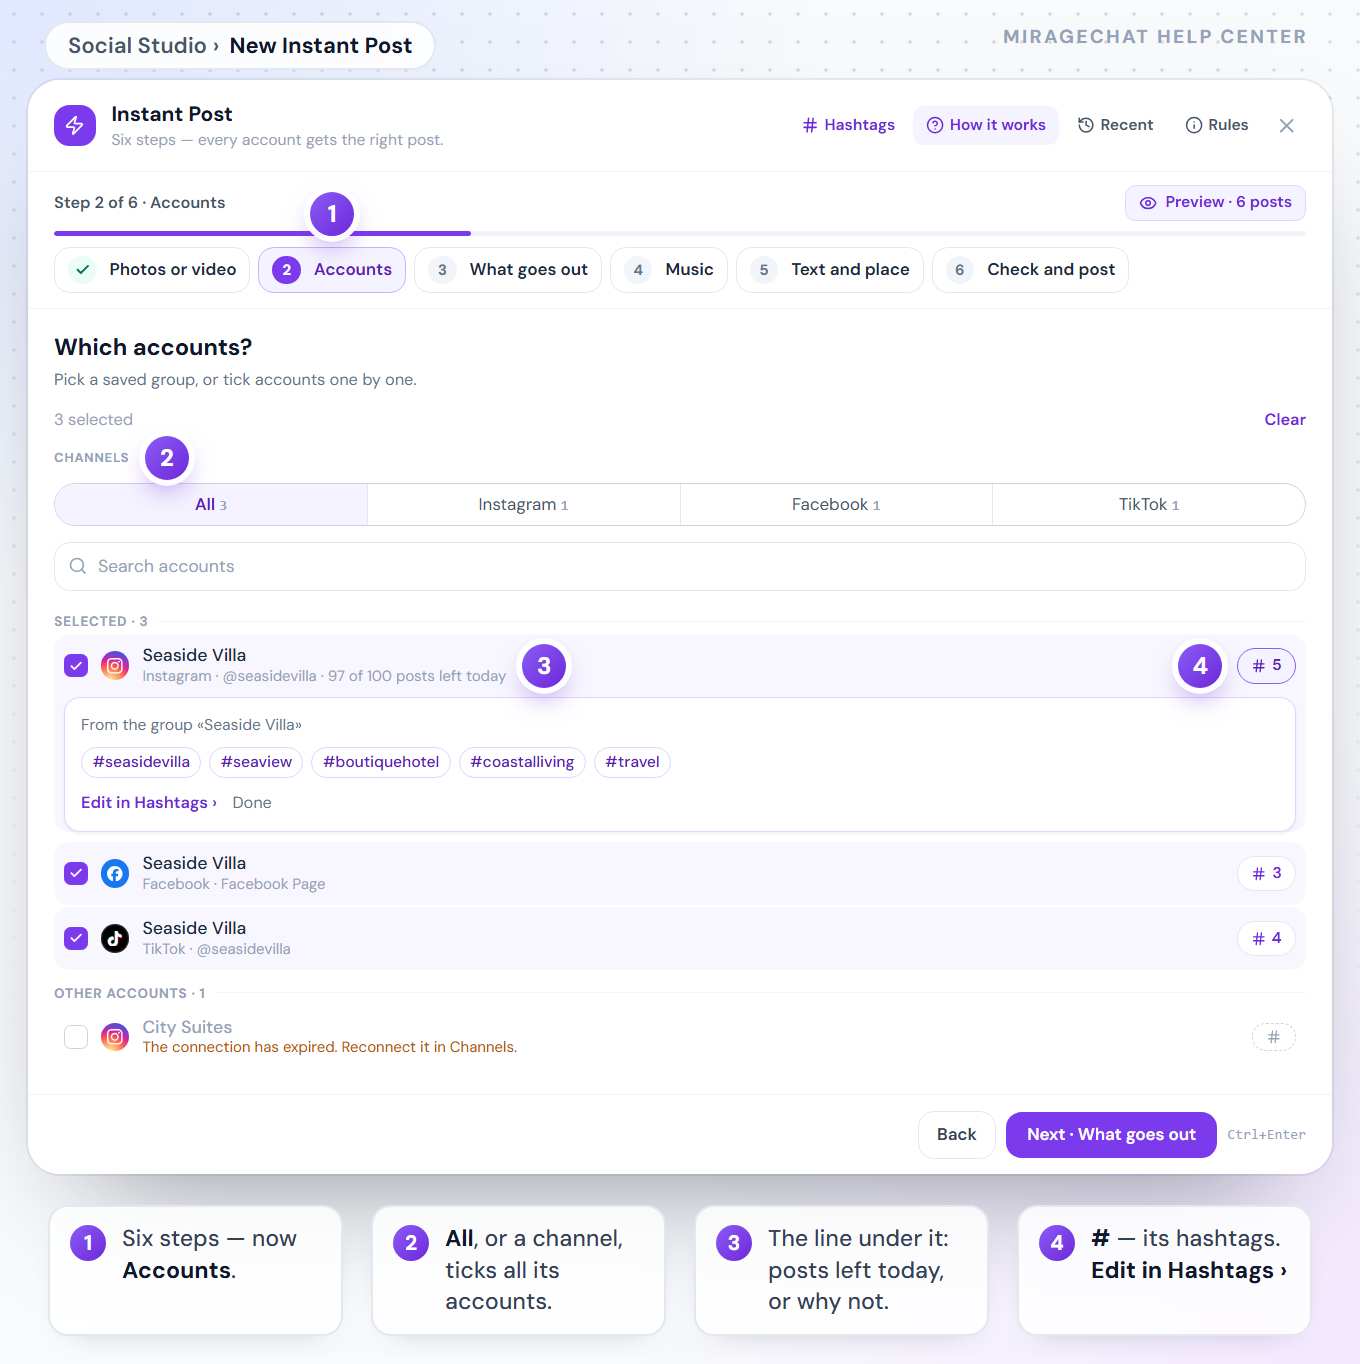Uncheck the Seaside Villa Facebook Page

click(x=76, y=873)
